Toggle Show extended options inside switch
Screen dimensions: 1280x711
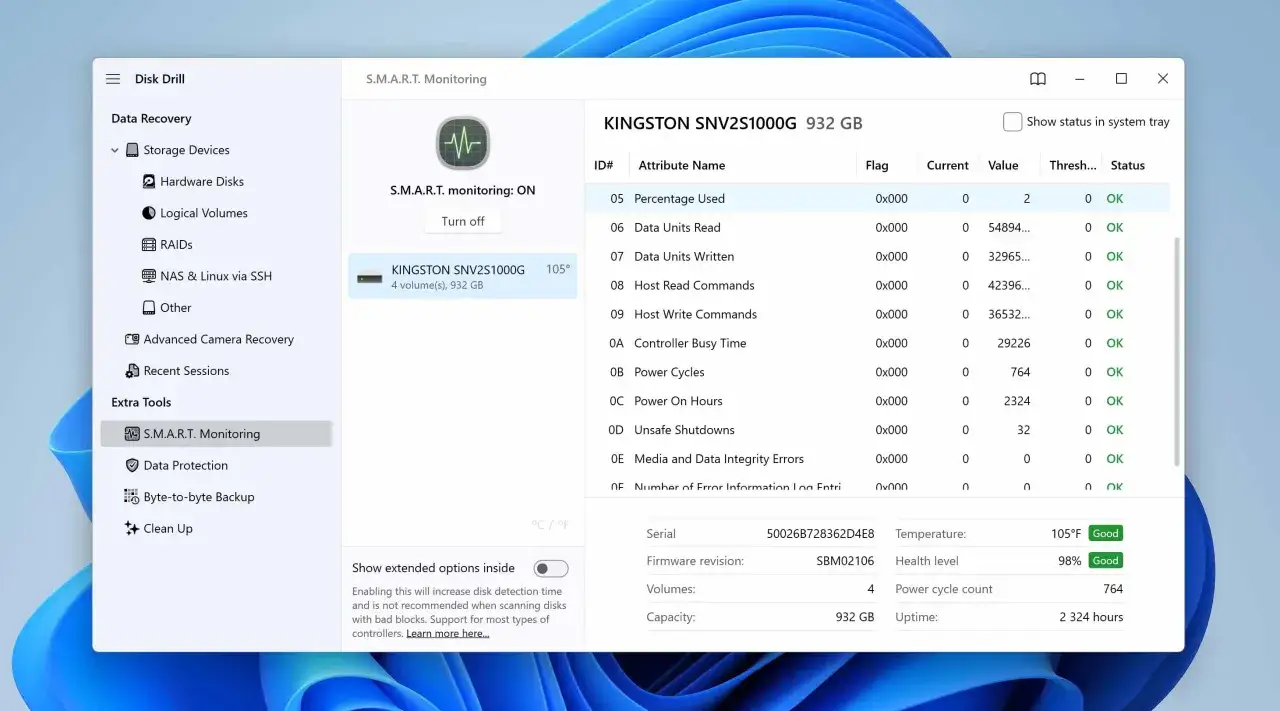[x=550, y=569]
